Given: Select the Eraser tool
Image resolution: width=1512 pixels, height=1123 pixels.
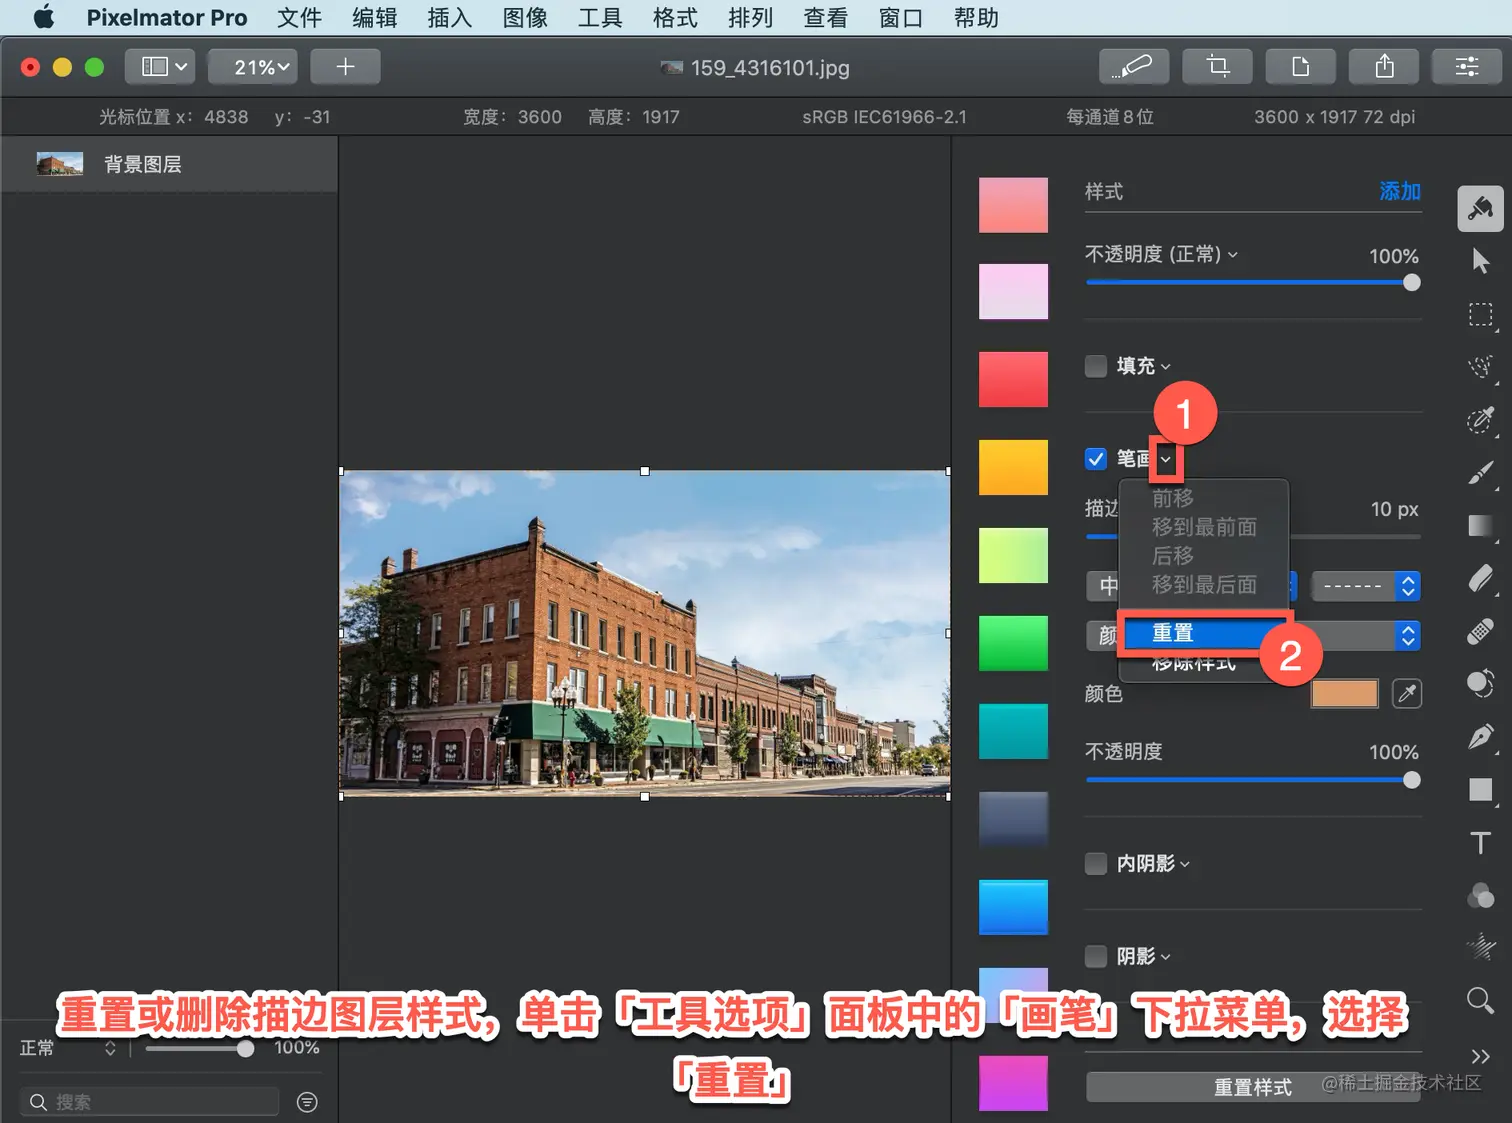Looking at the screenshot, I should click(x=1480, y=579).
